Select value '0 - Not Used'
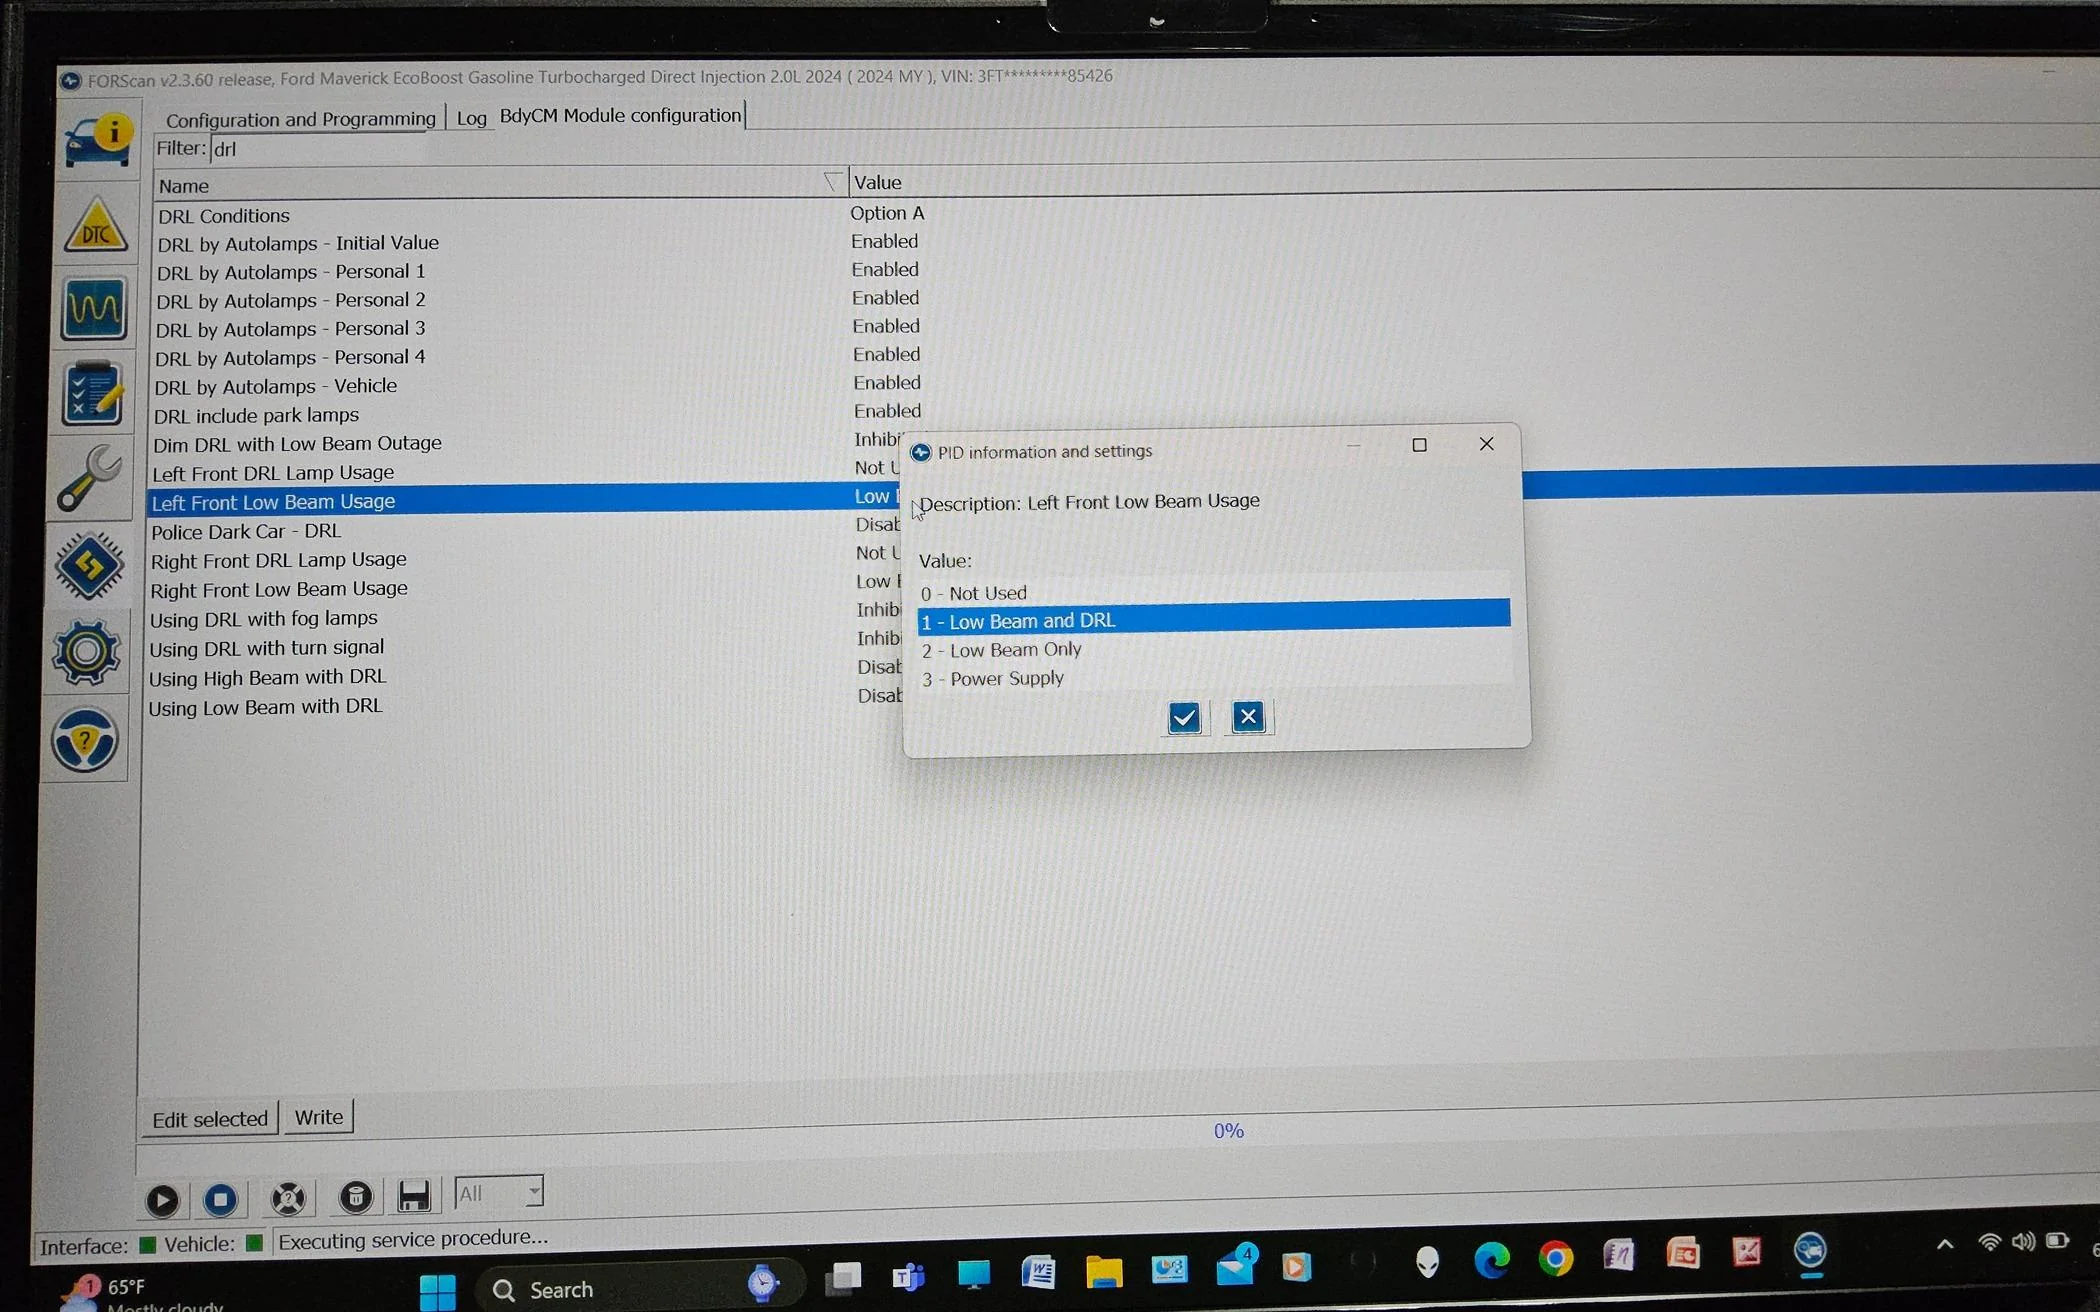 [1213, 592]
